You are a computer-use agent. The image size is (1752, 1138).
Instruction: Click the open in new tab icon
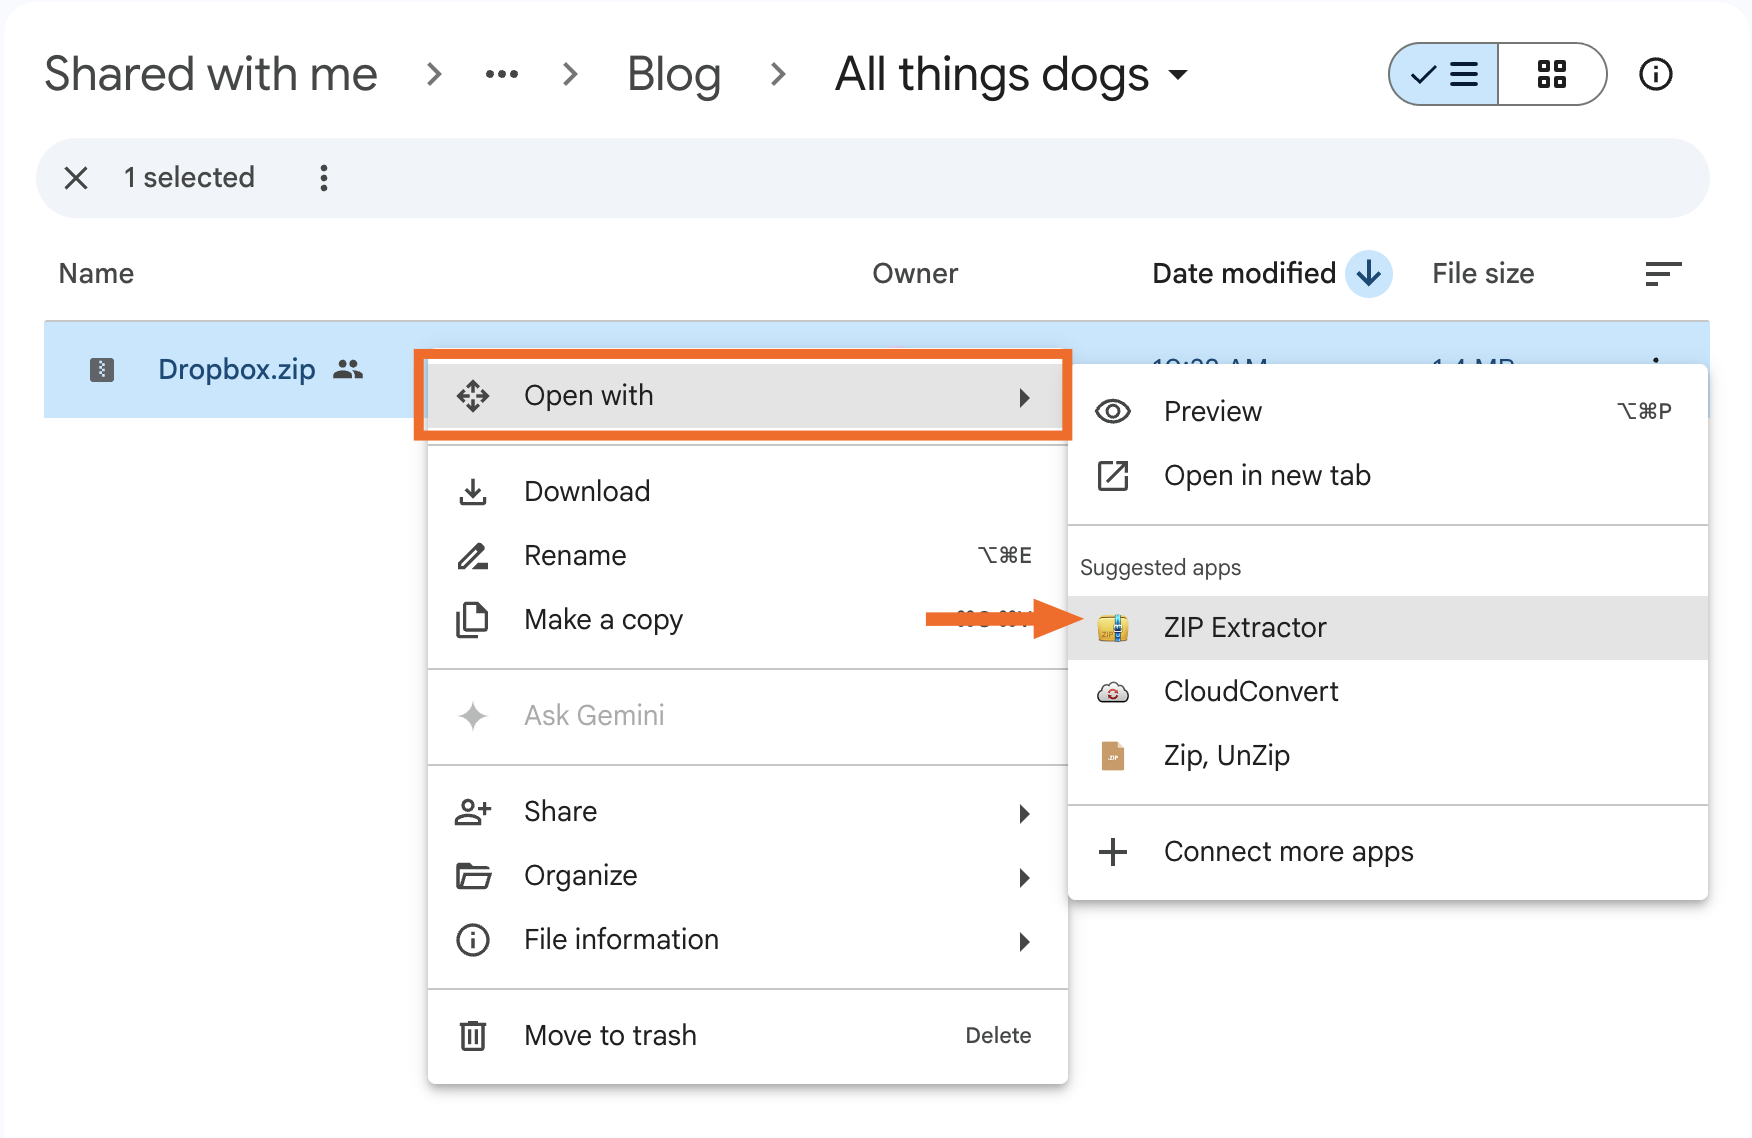1113,476
